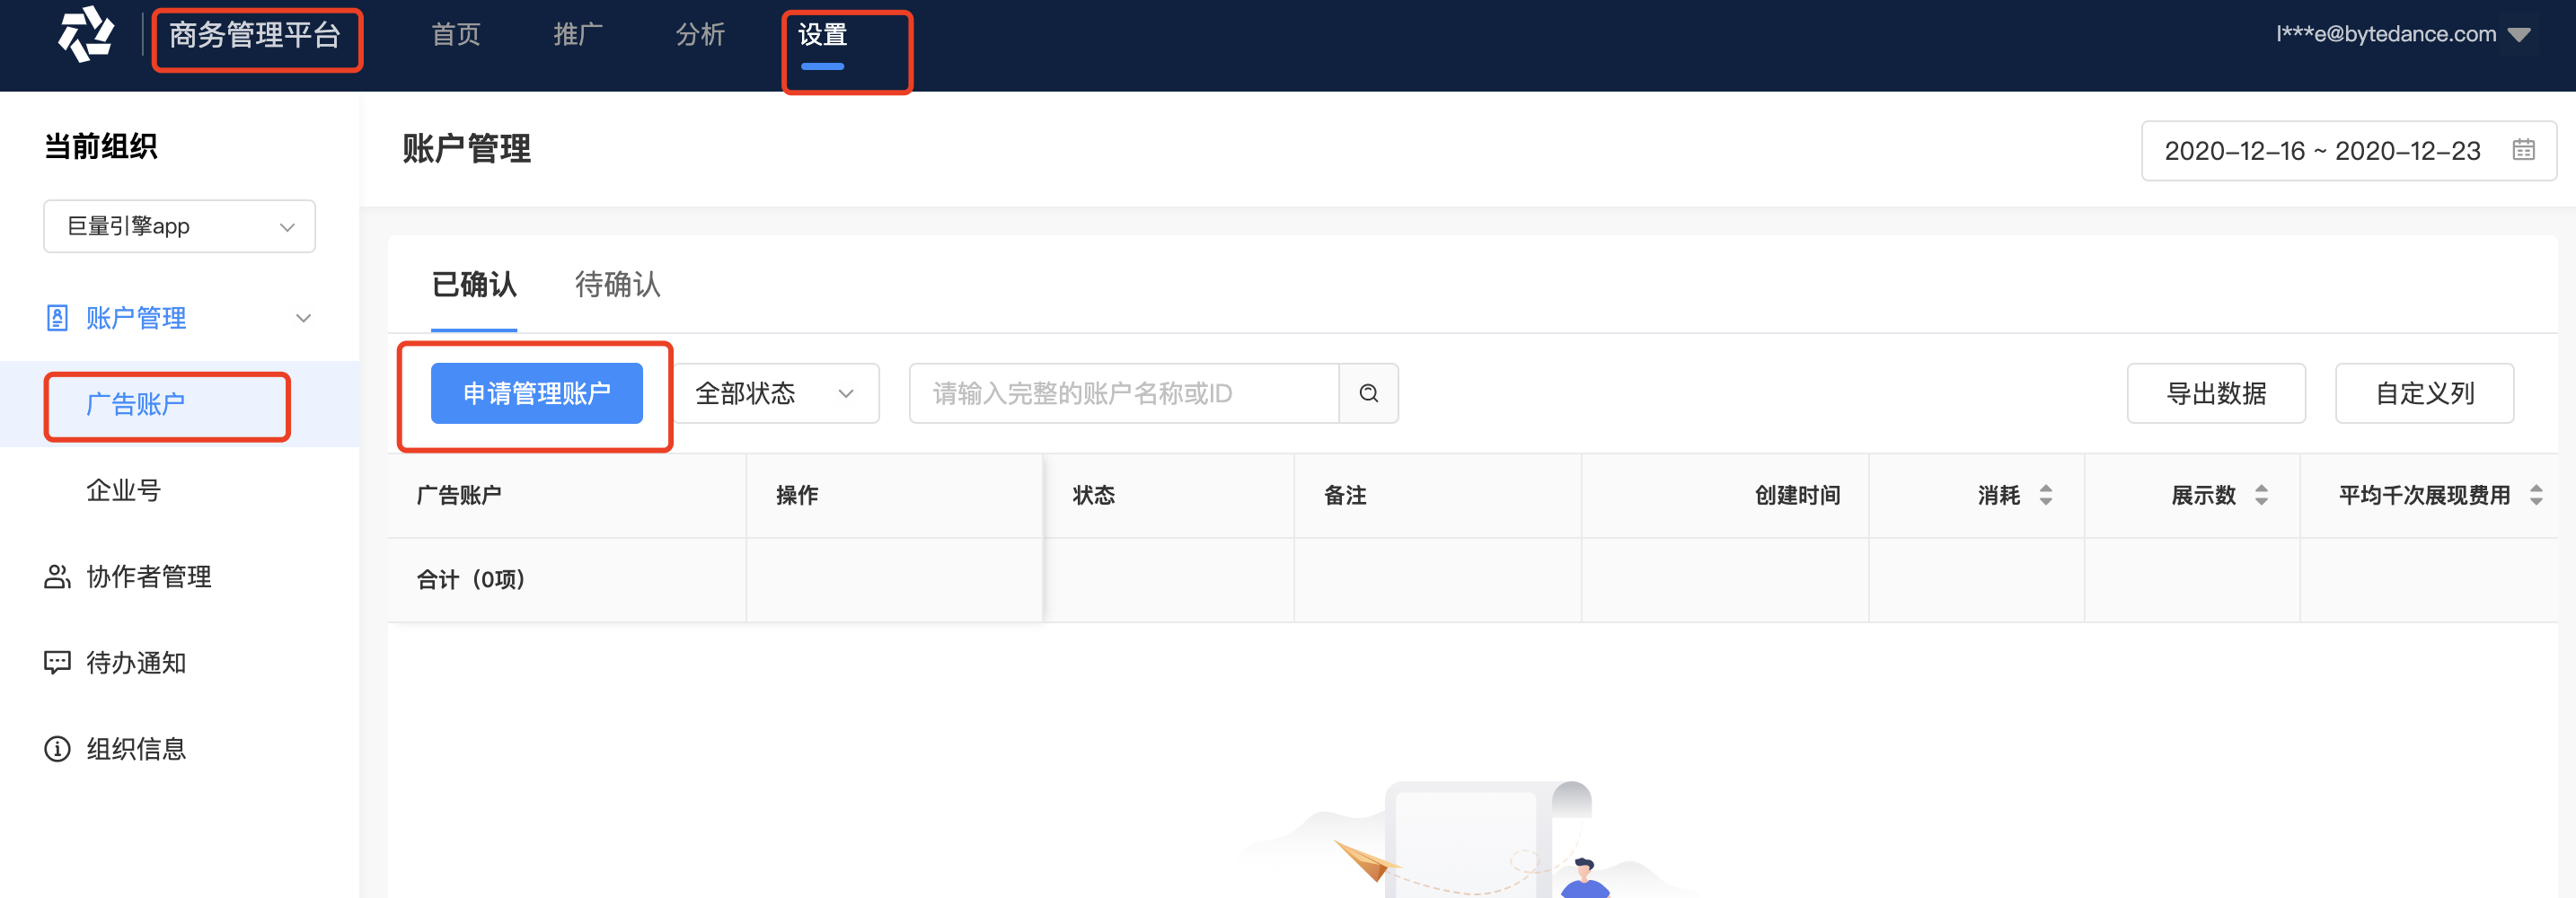Click the search magnifier icon button
The width and height of the screenshot is (2576, 898).
1368,394
